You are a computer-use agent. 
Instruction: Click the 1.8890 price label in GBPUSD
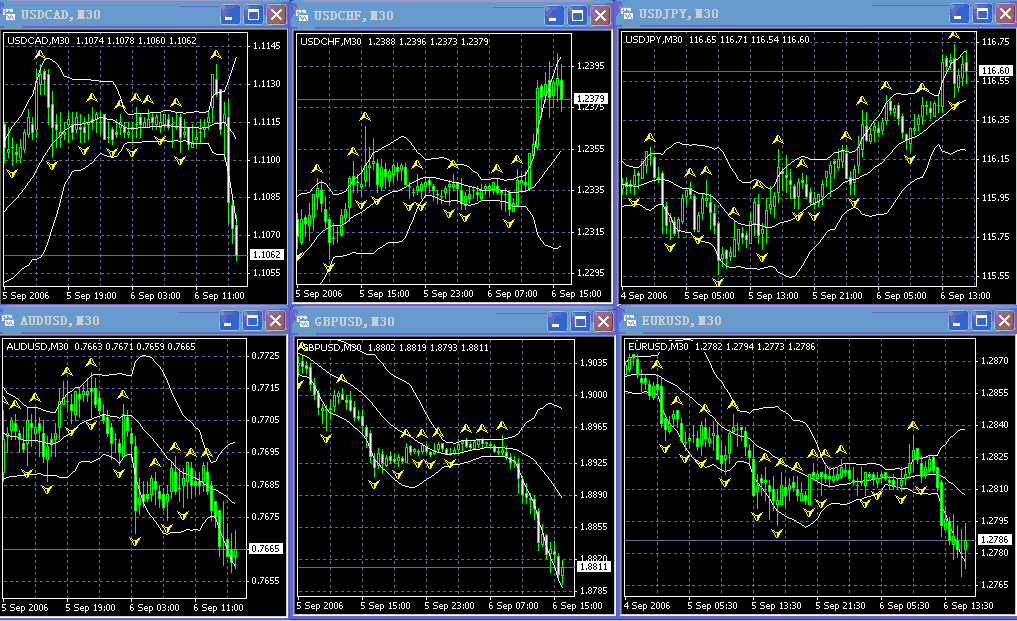click(x=593, y=494)
